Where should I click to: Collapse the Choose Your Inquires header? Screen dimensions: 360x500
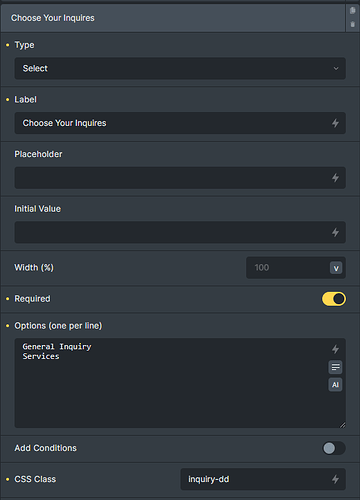(173, 18)
